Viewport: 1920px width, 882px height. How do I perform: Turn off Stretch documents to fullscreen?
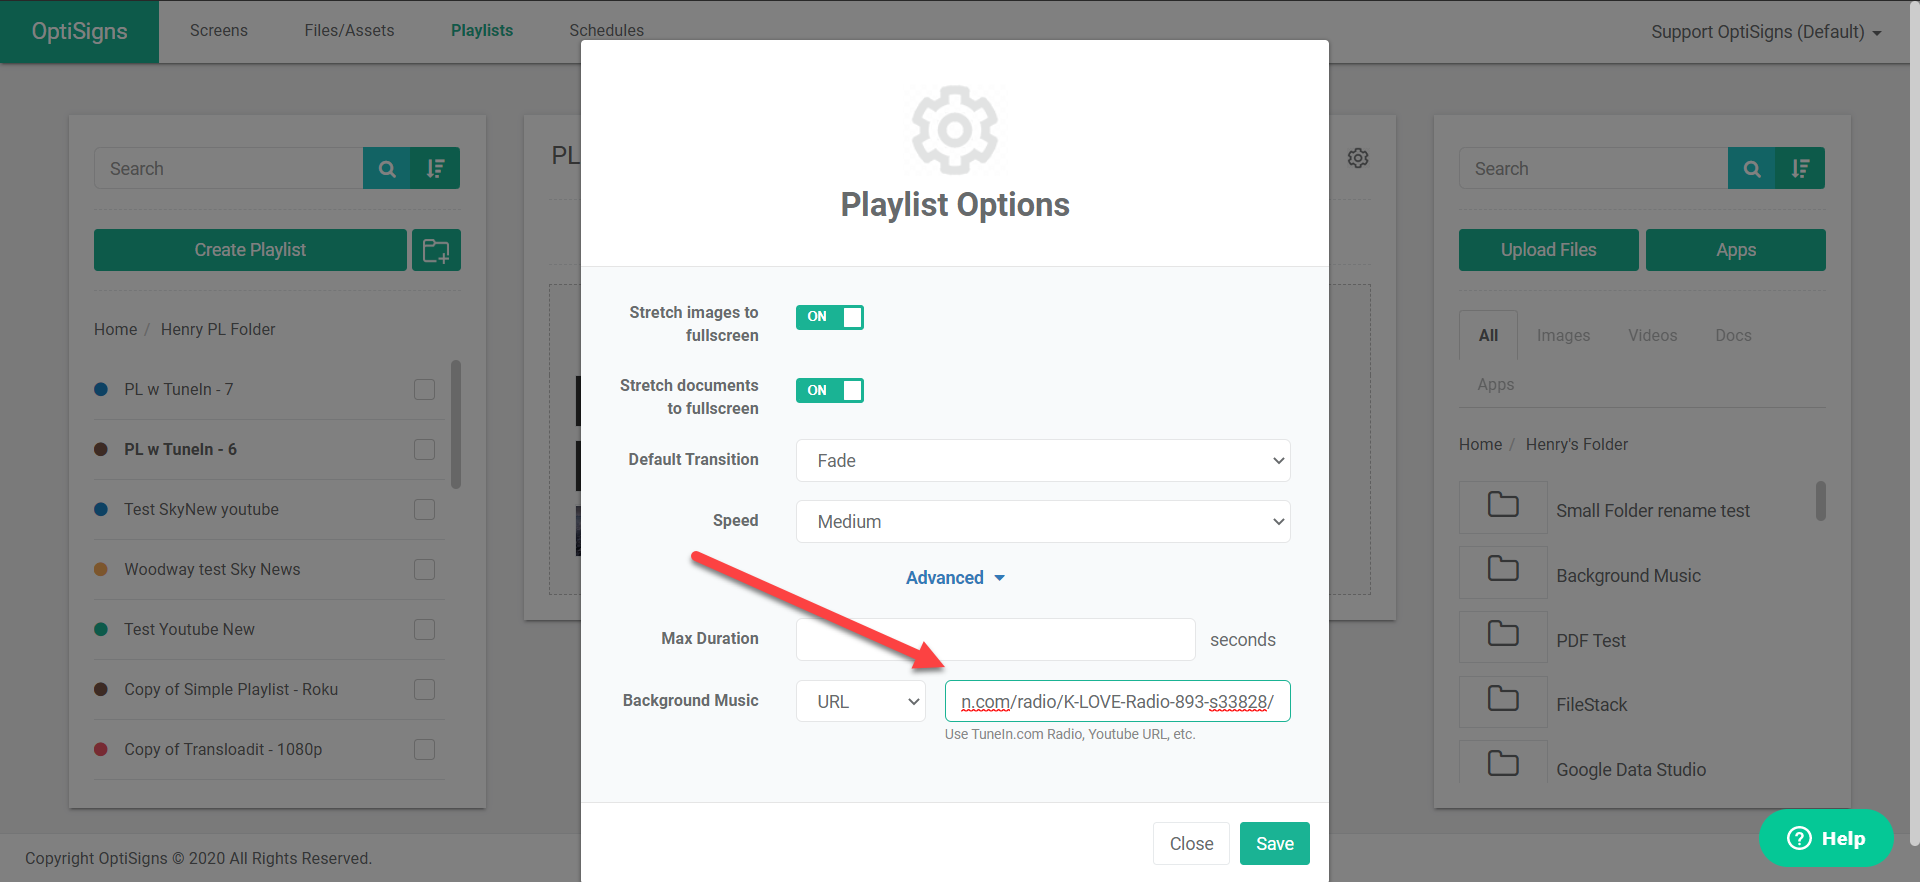click(829, 390)
